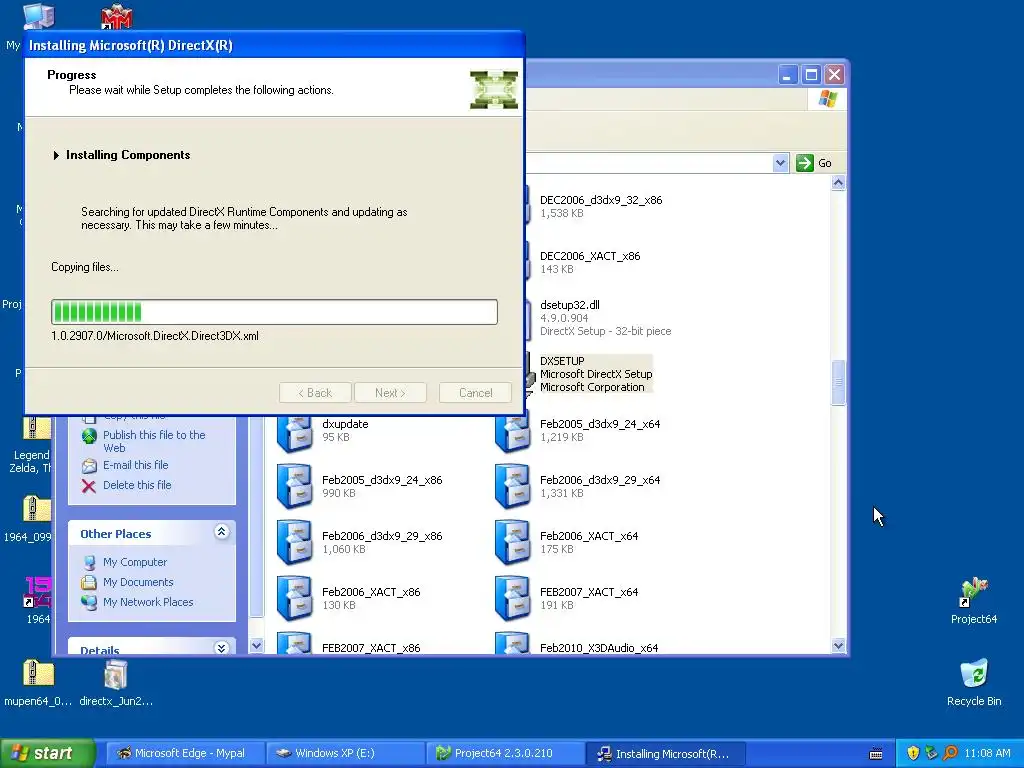Click the E-mail this file envelope icon
The image size is (1024, 768).
tap(89, 466)
